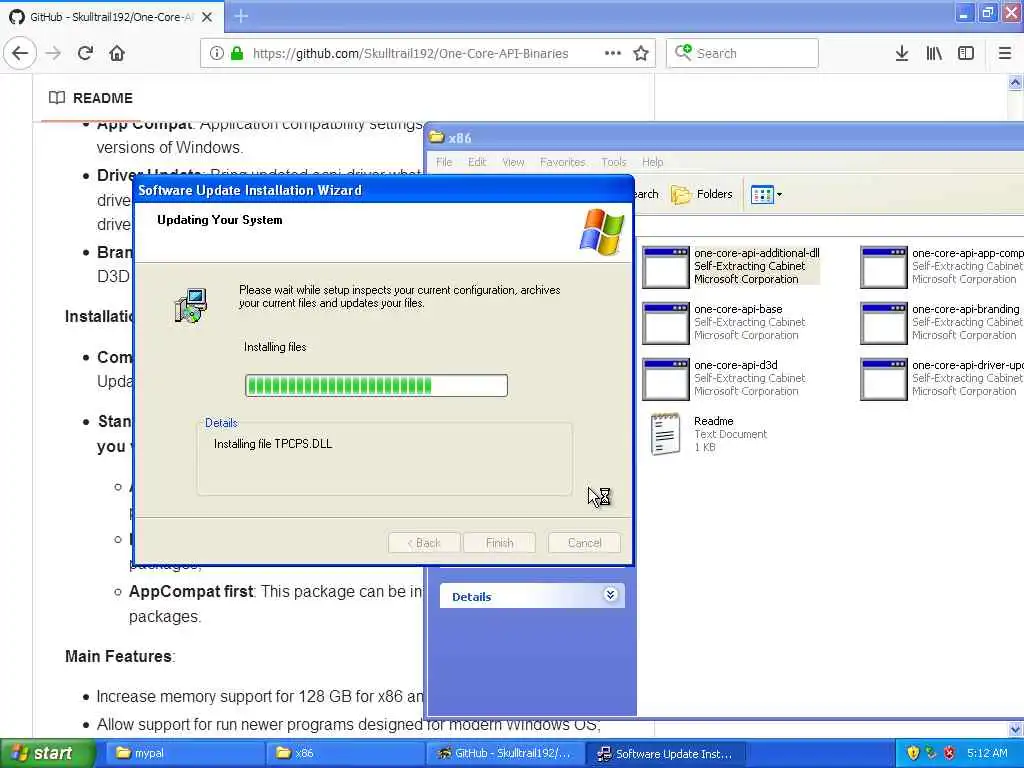1024x768 pixels.
Task: Select one-core-api-driver-update cabinet icon
Action: coord(884,379)
